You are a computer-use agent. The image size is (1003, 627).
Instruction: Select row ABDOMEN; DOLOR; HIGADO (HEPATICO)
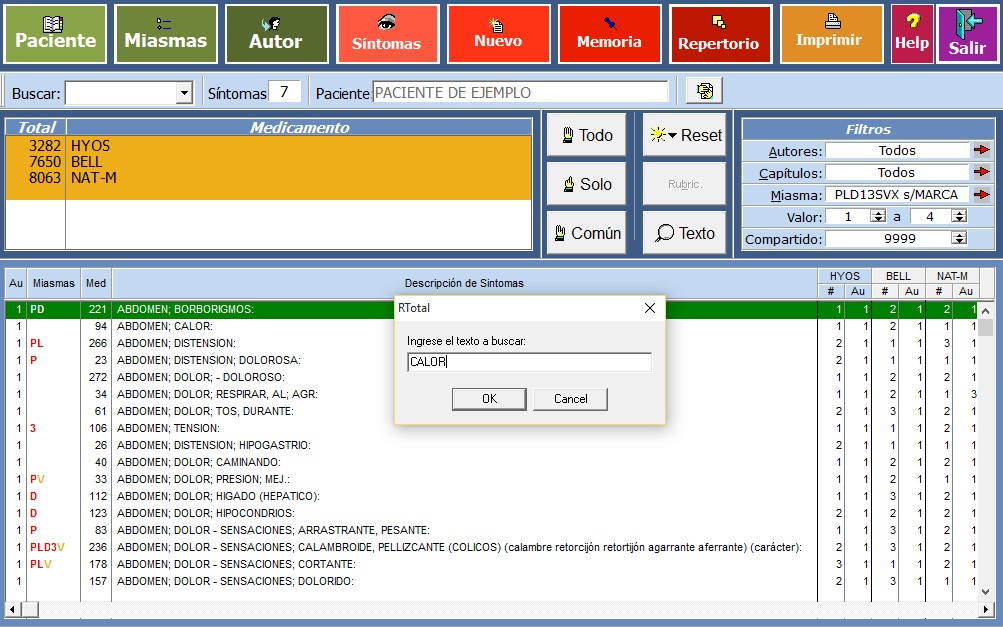pyautogui.click(x=491, y=496)
